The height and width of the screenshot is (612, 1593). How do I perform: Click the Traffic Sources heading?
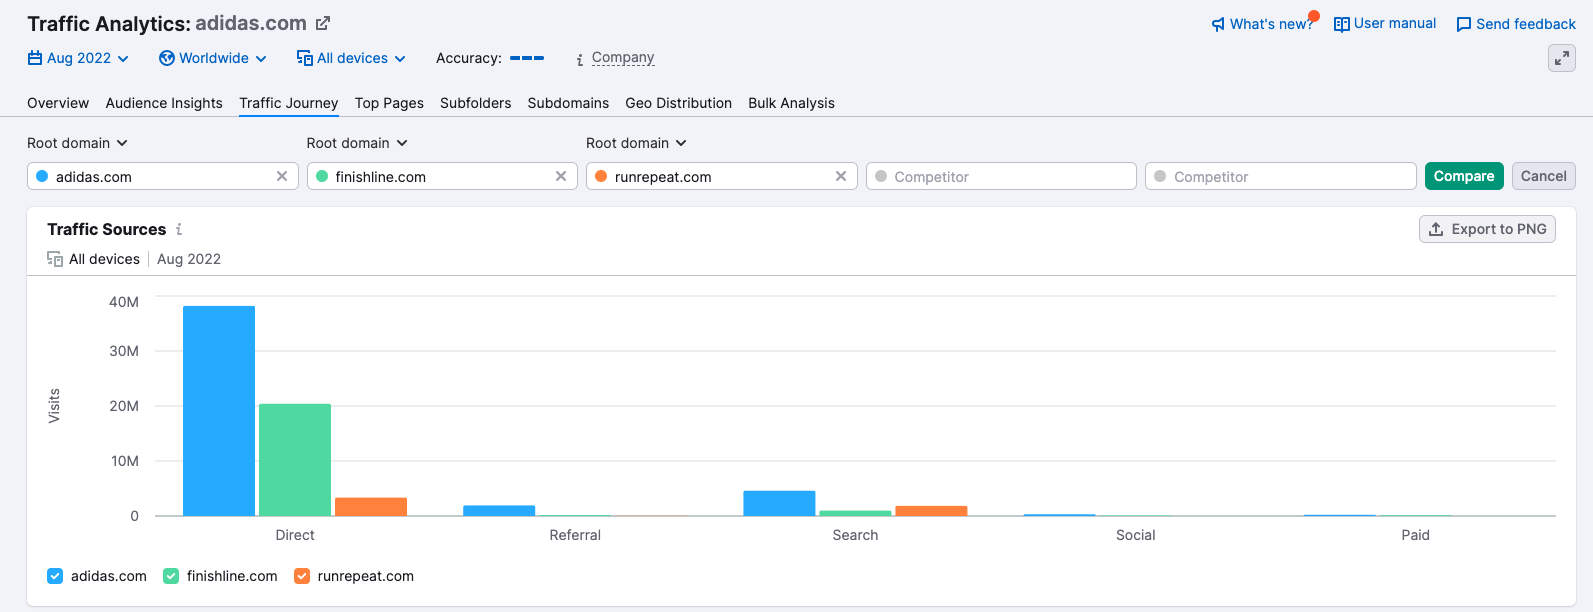coord(107,229)
